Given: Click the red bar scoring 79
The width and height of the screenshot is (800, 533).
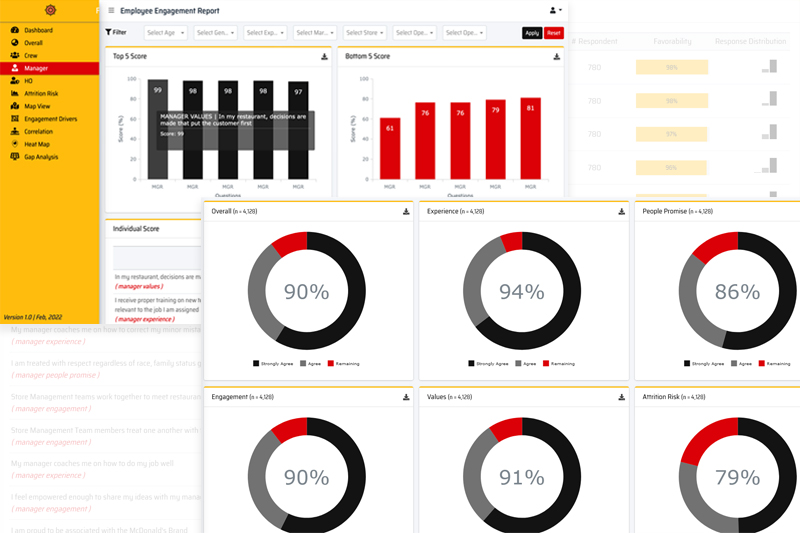Looking at the screenshot, I should coord(495,140).
